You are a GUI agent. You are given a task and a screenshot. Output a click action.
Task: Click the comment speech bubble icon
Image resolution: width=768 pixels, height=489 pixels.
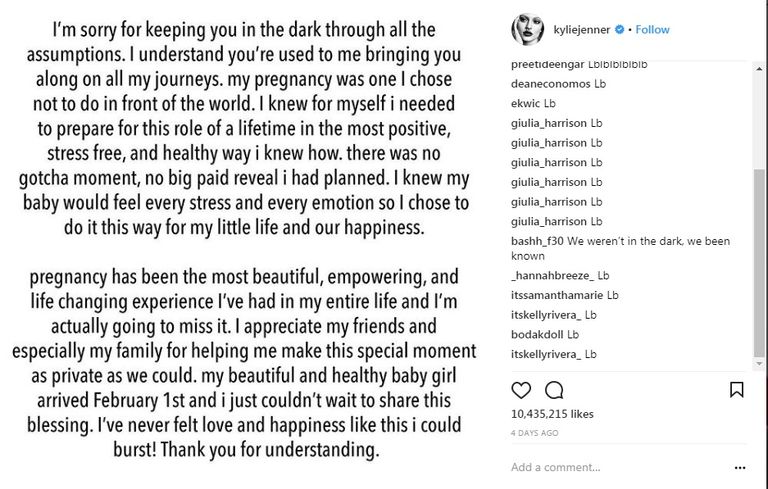[x=554, y=390]
